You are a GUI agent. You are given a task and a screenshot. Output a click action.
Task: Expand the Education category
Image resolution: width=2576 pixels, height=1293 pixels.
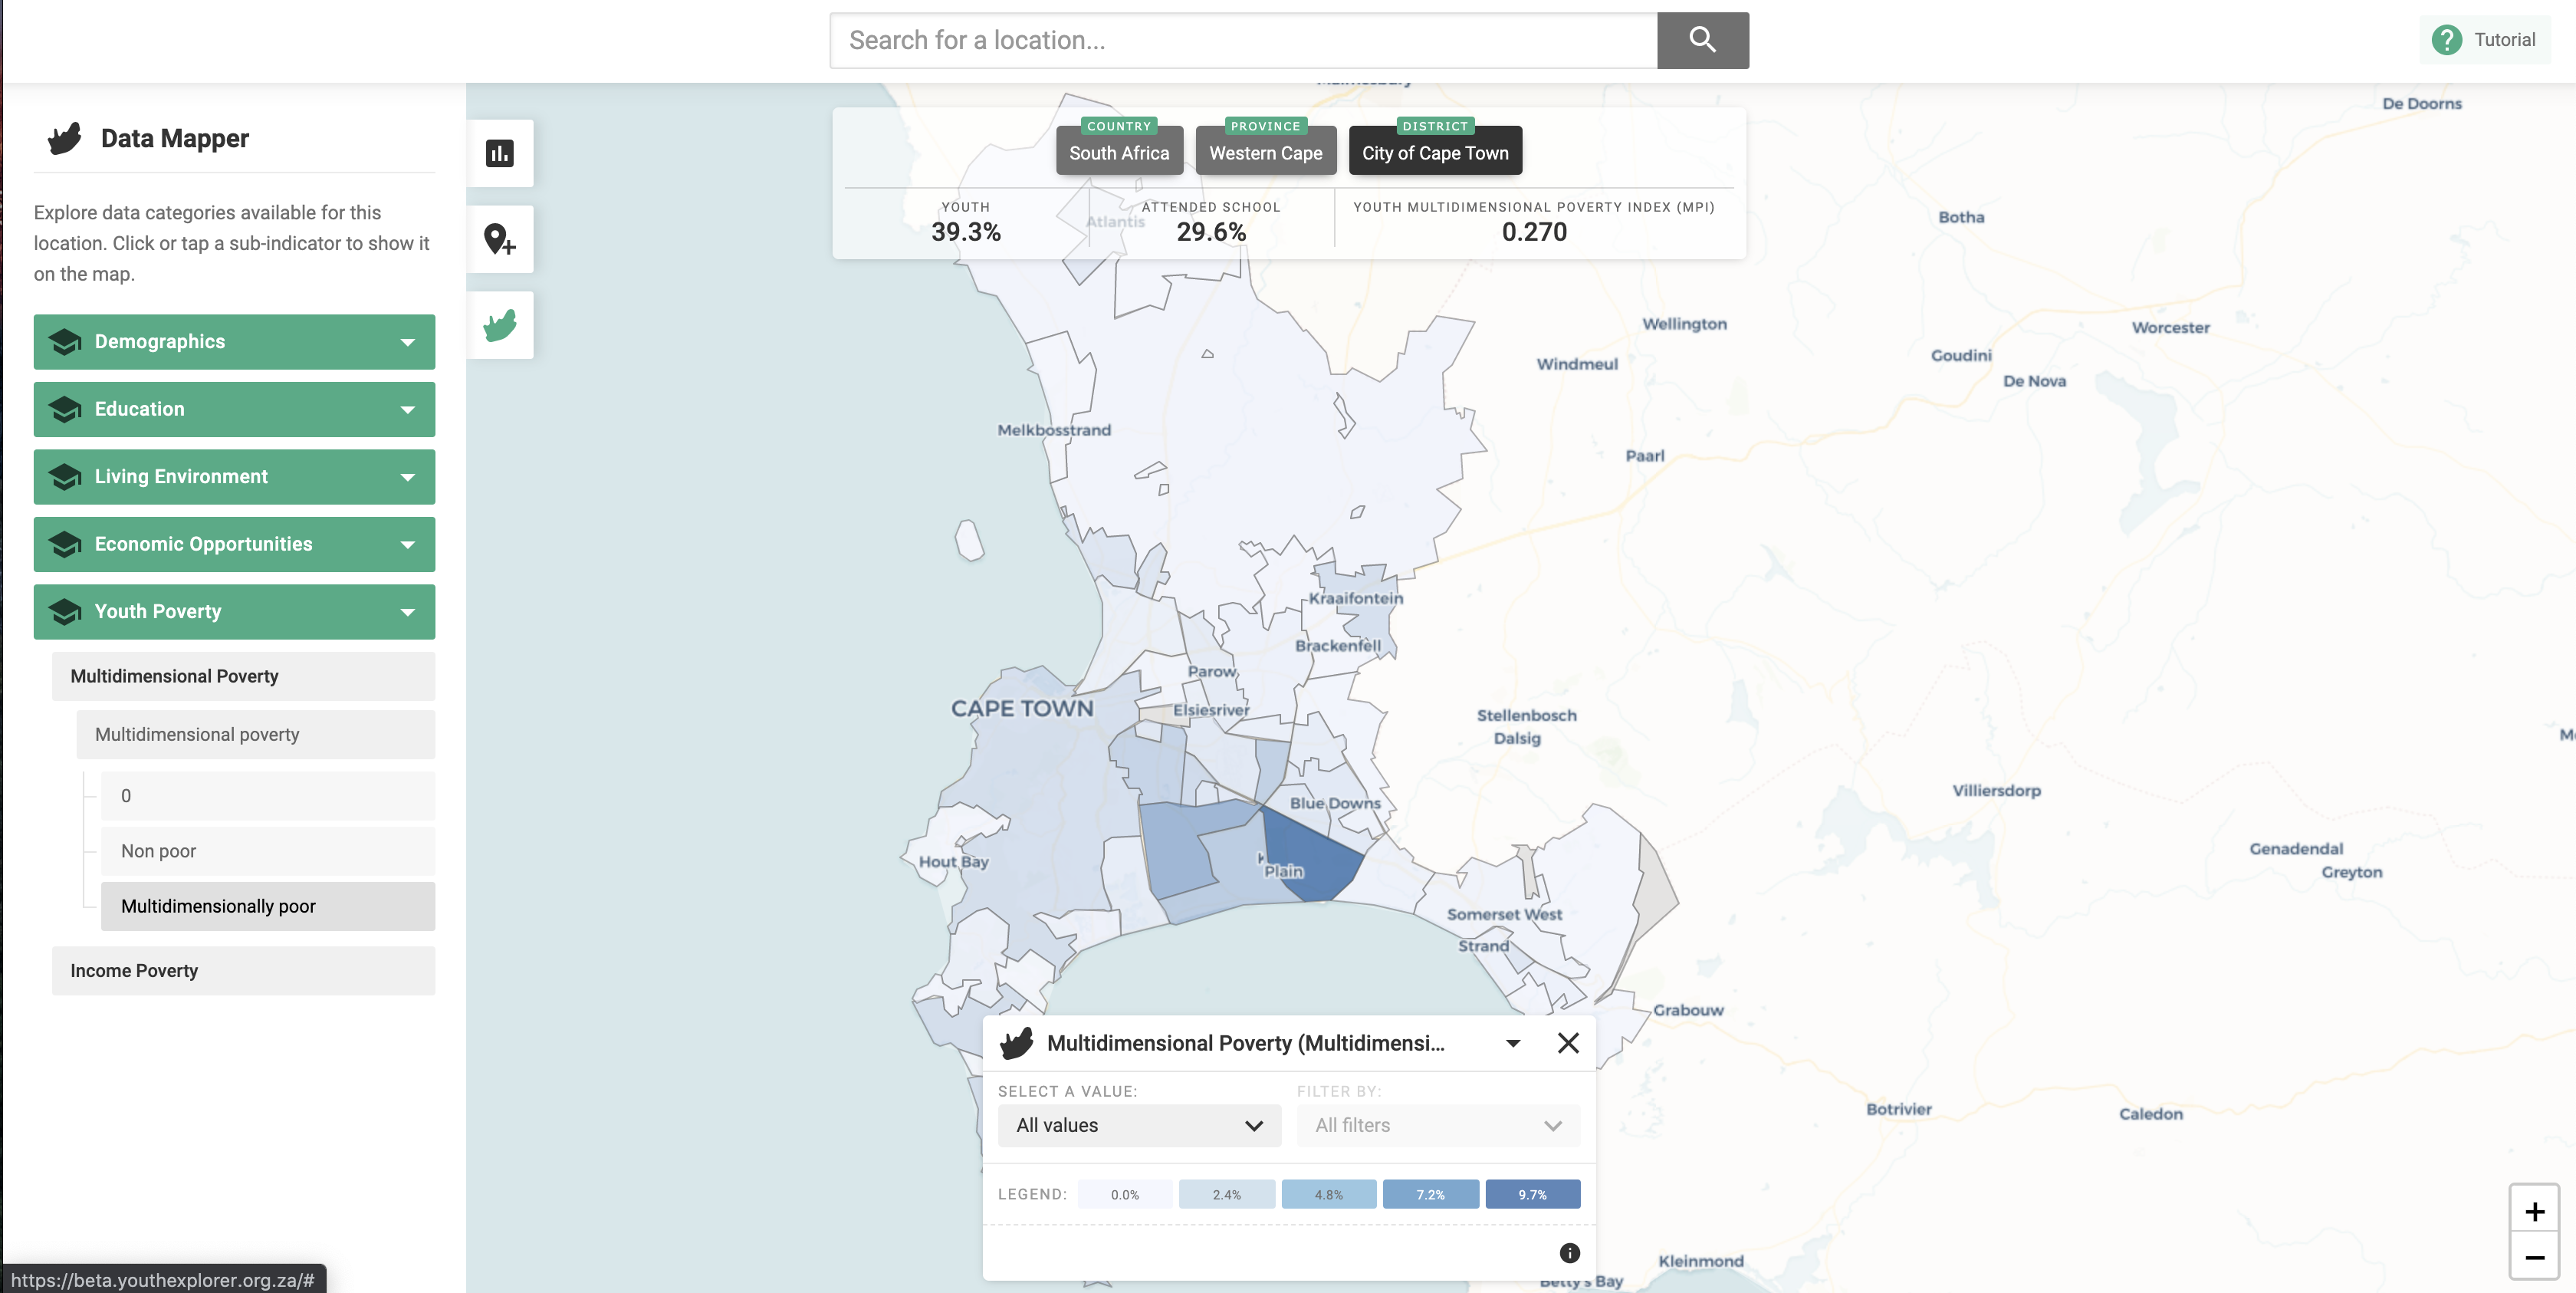[x=234, y=409]
